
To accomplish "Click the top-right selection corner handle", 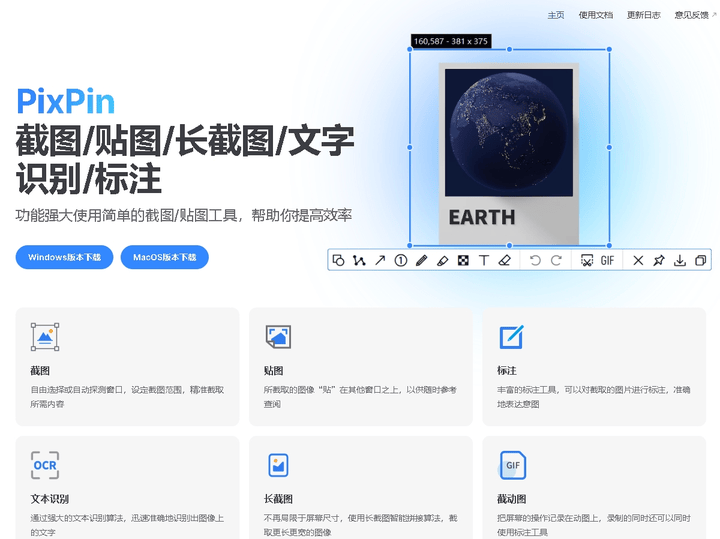I will (x=609, y=49).
